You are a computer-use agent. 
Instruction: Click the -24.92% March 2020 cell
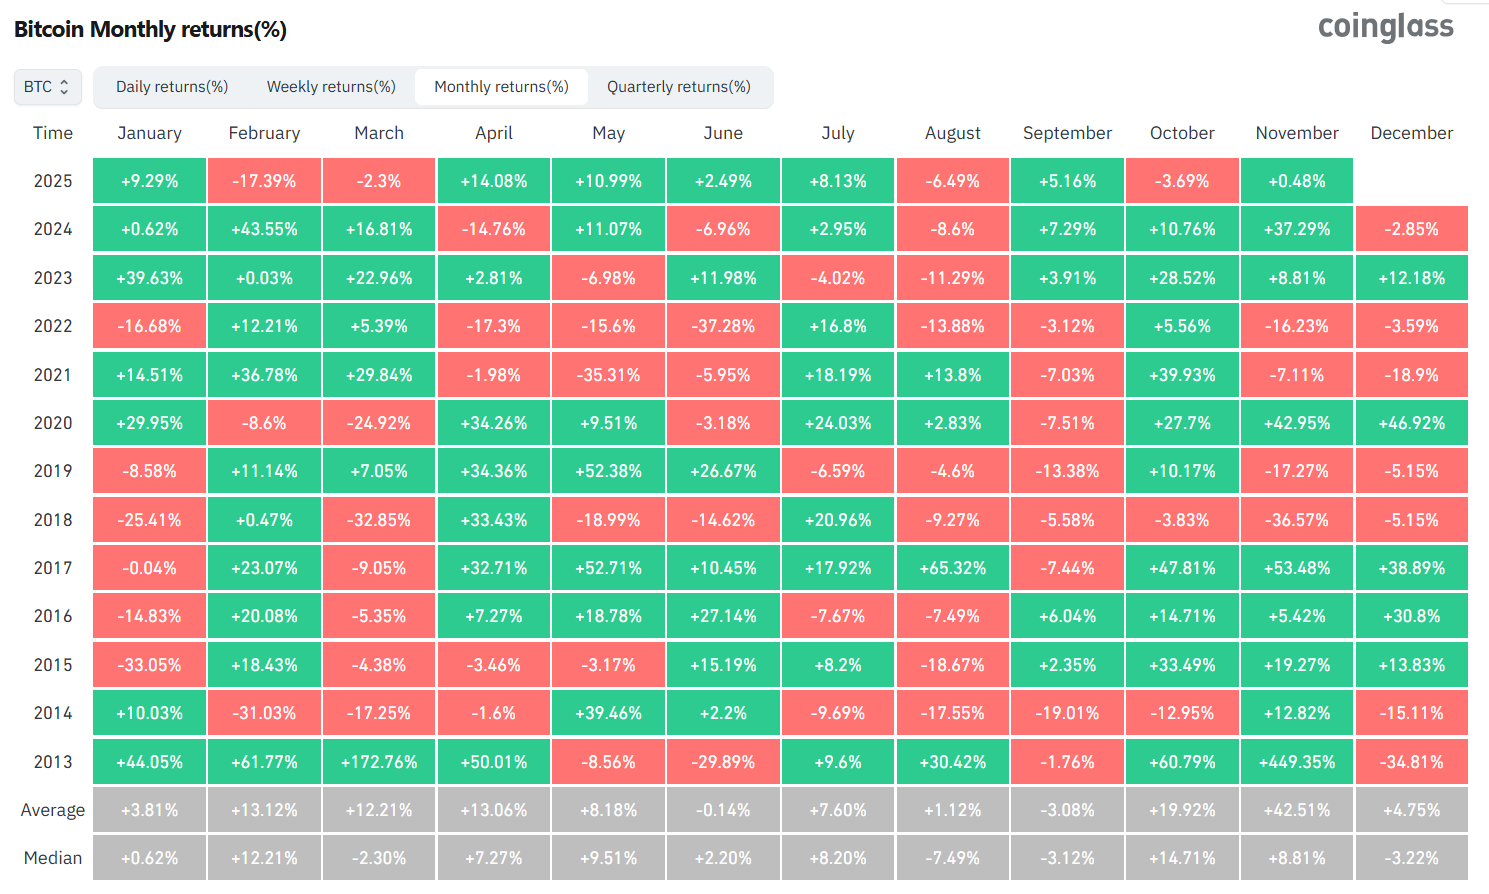(379, 423)
